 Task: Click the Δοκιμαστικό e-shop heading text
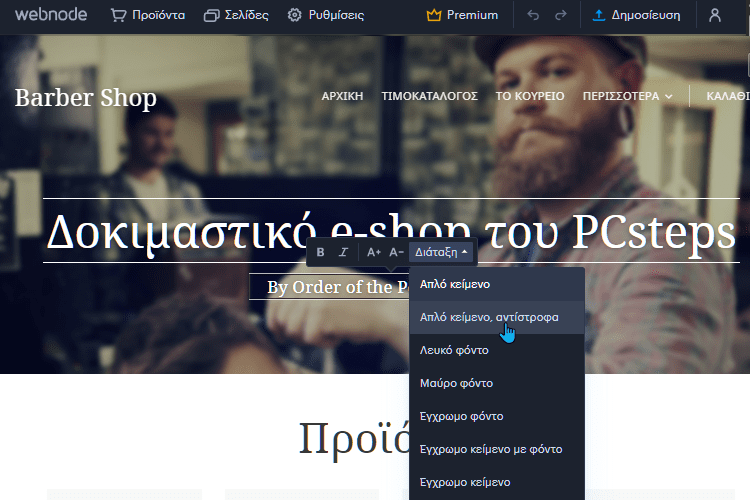click(391, 232)
